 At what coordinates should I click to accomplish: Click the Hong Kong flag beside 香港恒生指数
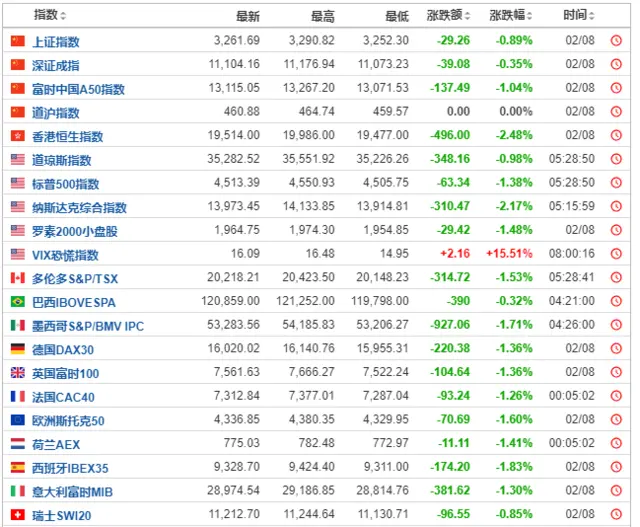coord(17,136)
